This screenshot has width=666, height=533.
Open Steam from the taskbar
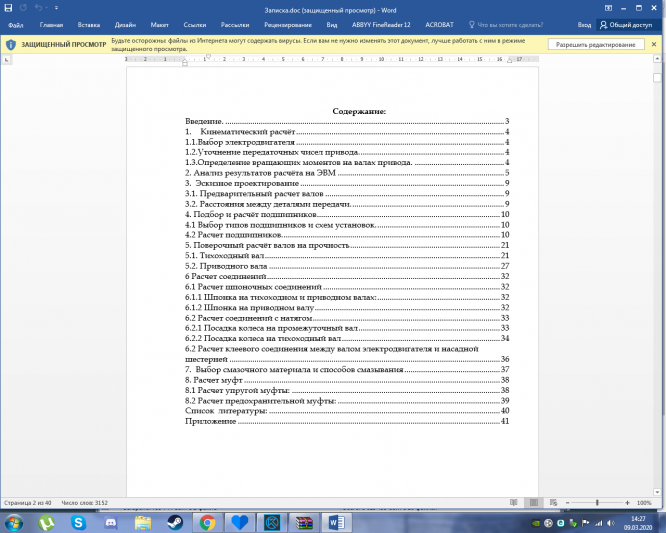(175, 523)
